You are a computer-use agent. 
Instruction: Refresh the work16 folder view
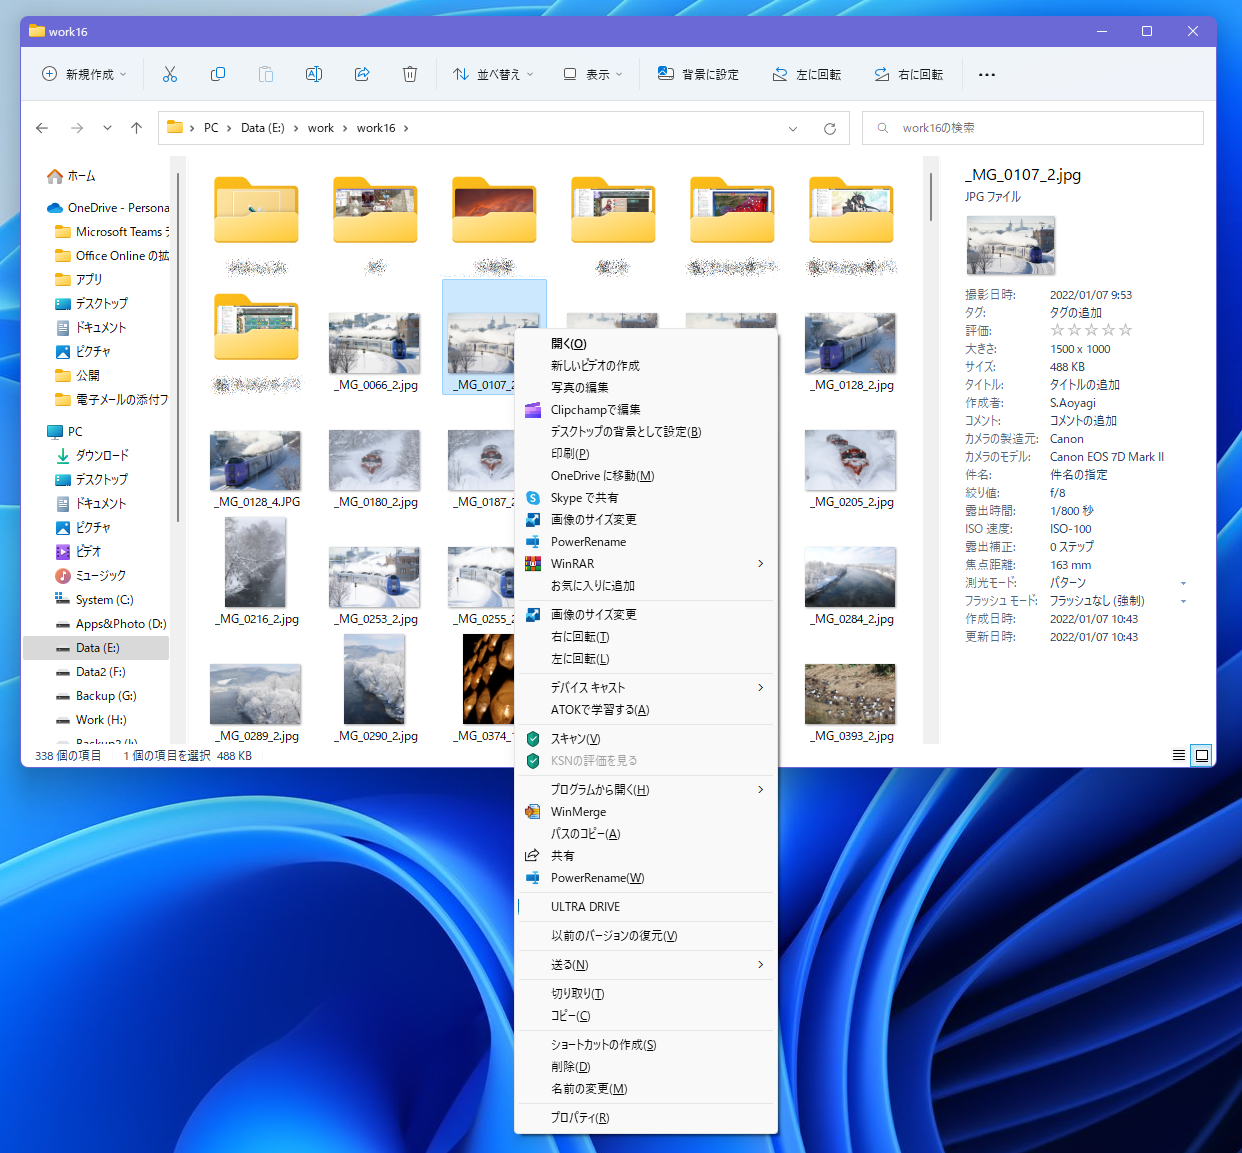(829, 128)
